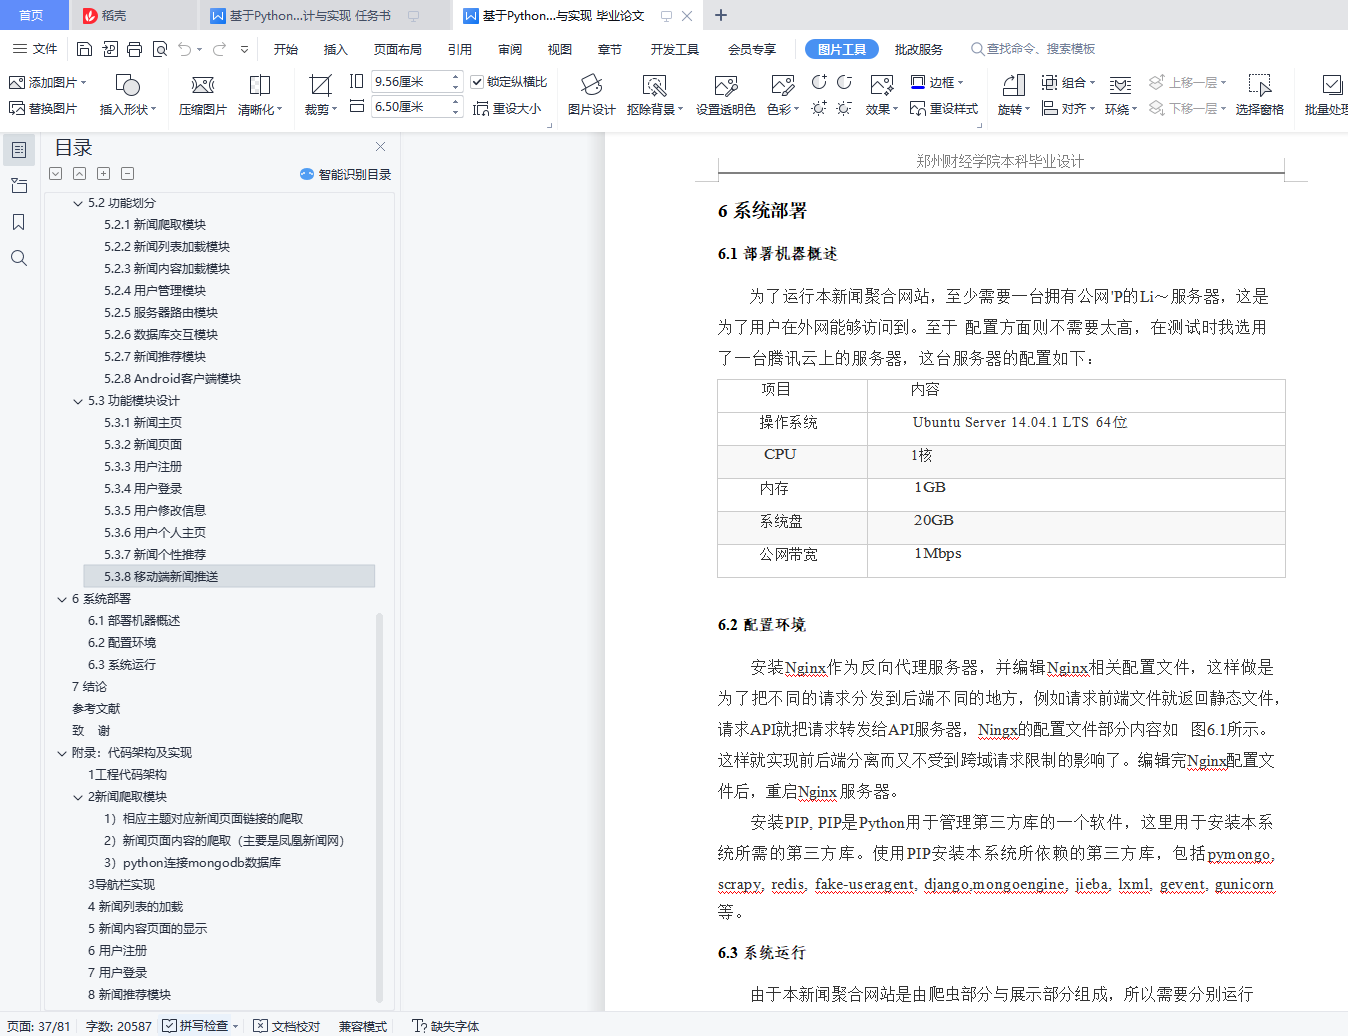The width and height of the screenshot is (1348, 1036).
Task: Click the outline down-arrow box icon
Action: click(x=55, y=174)
